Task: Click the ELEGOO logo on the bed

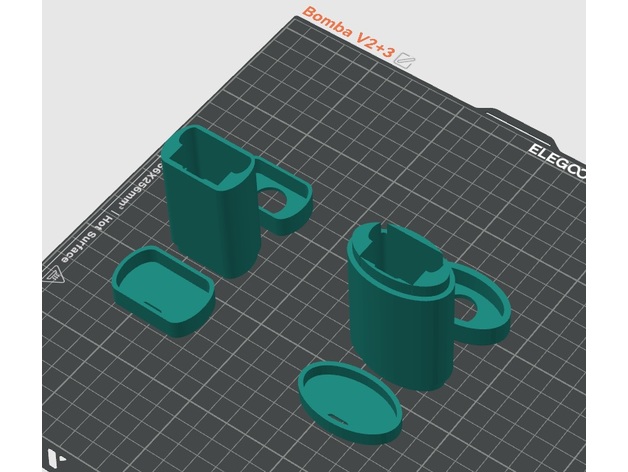Action: [557, 161]
